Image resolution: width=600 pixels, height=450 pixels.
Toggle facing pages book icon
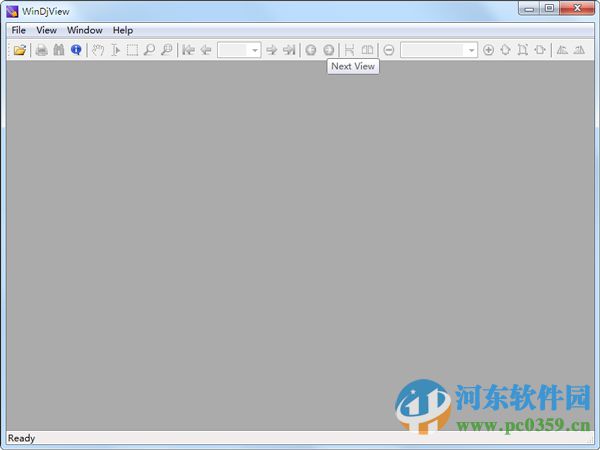[367, 50]
